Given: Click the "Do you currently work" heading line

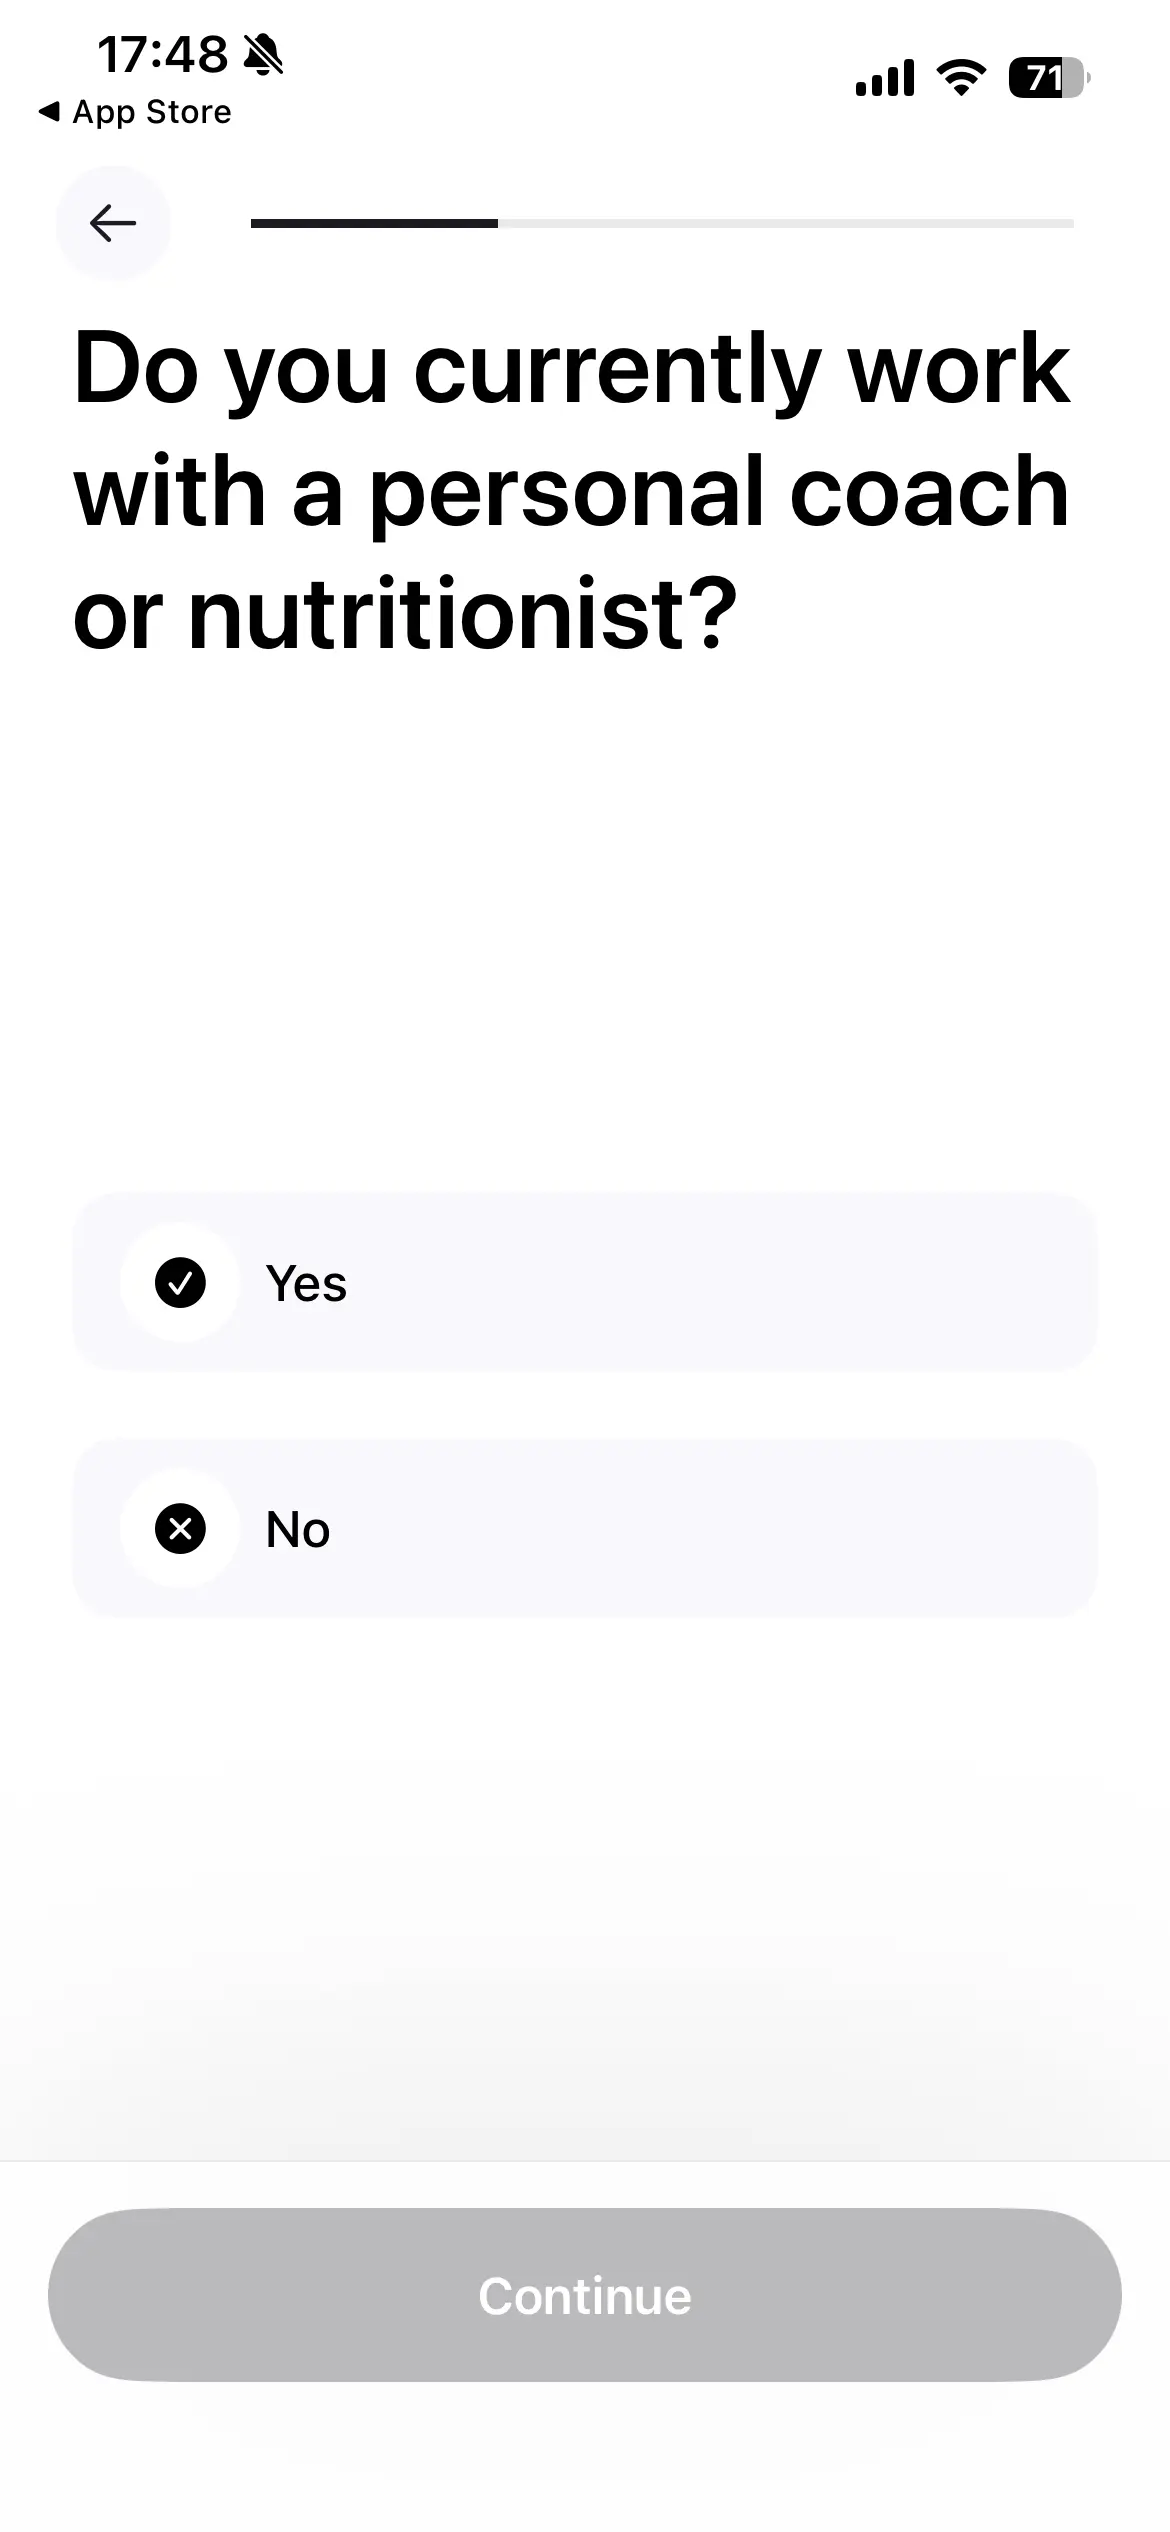Looking at the screenshot, I should pos(572,368).
